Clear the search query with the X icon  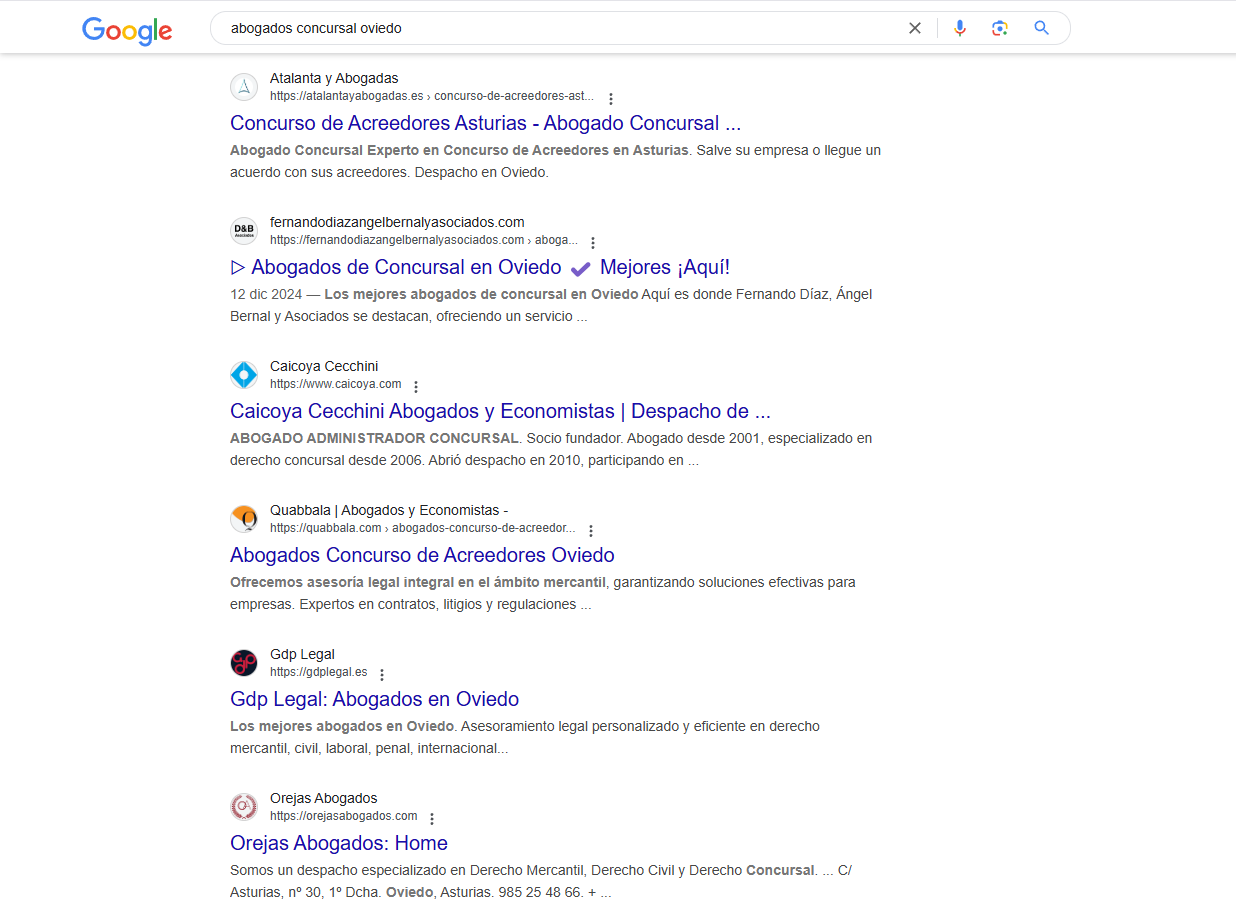point(914,28)
